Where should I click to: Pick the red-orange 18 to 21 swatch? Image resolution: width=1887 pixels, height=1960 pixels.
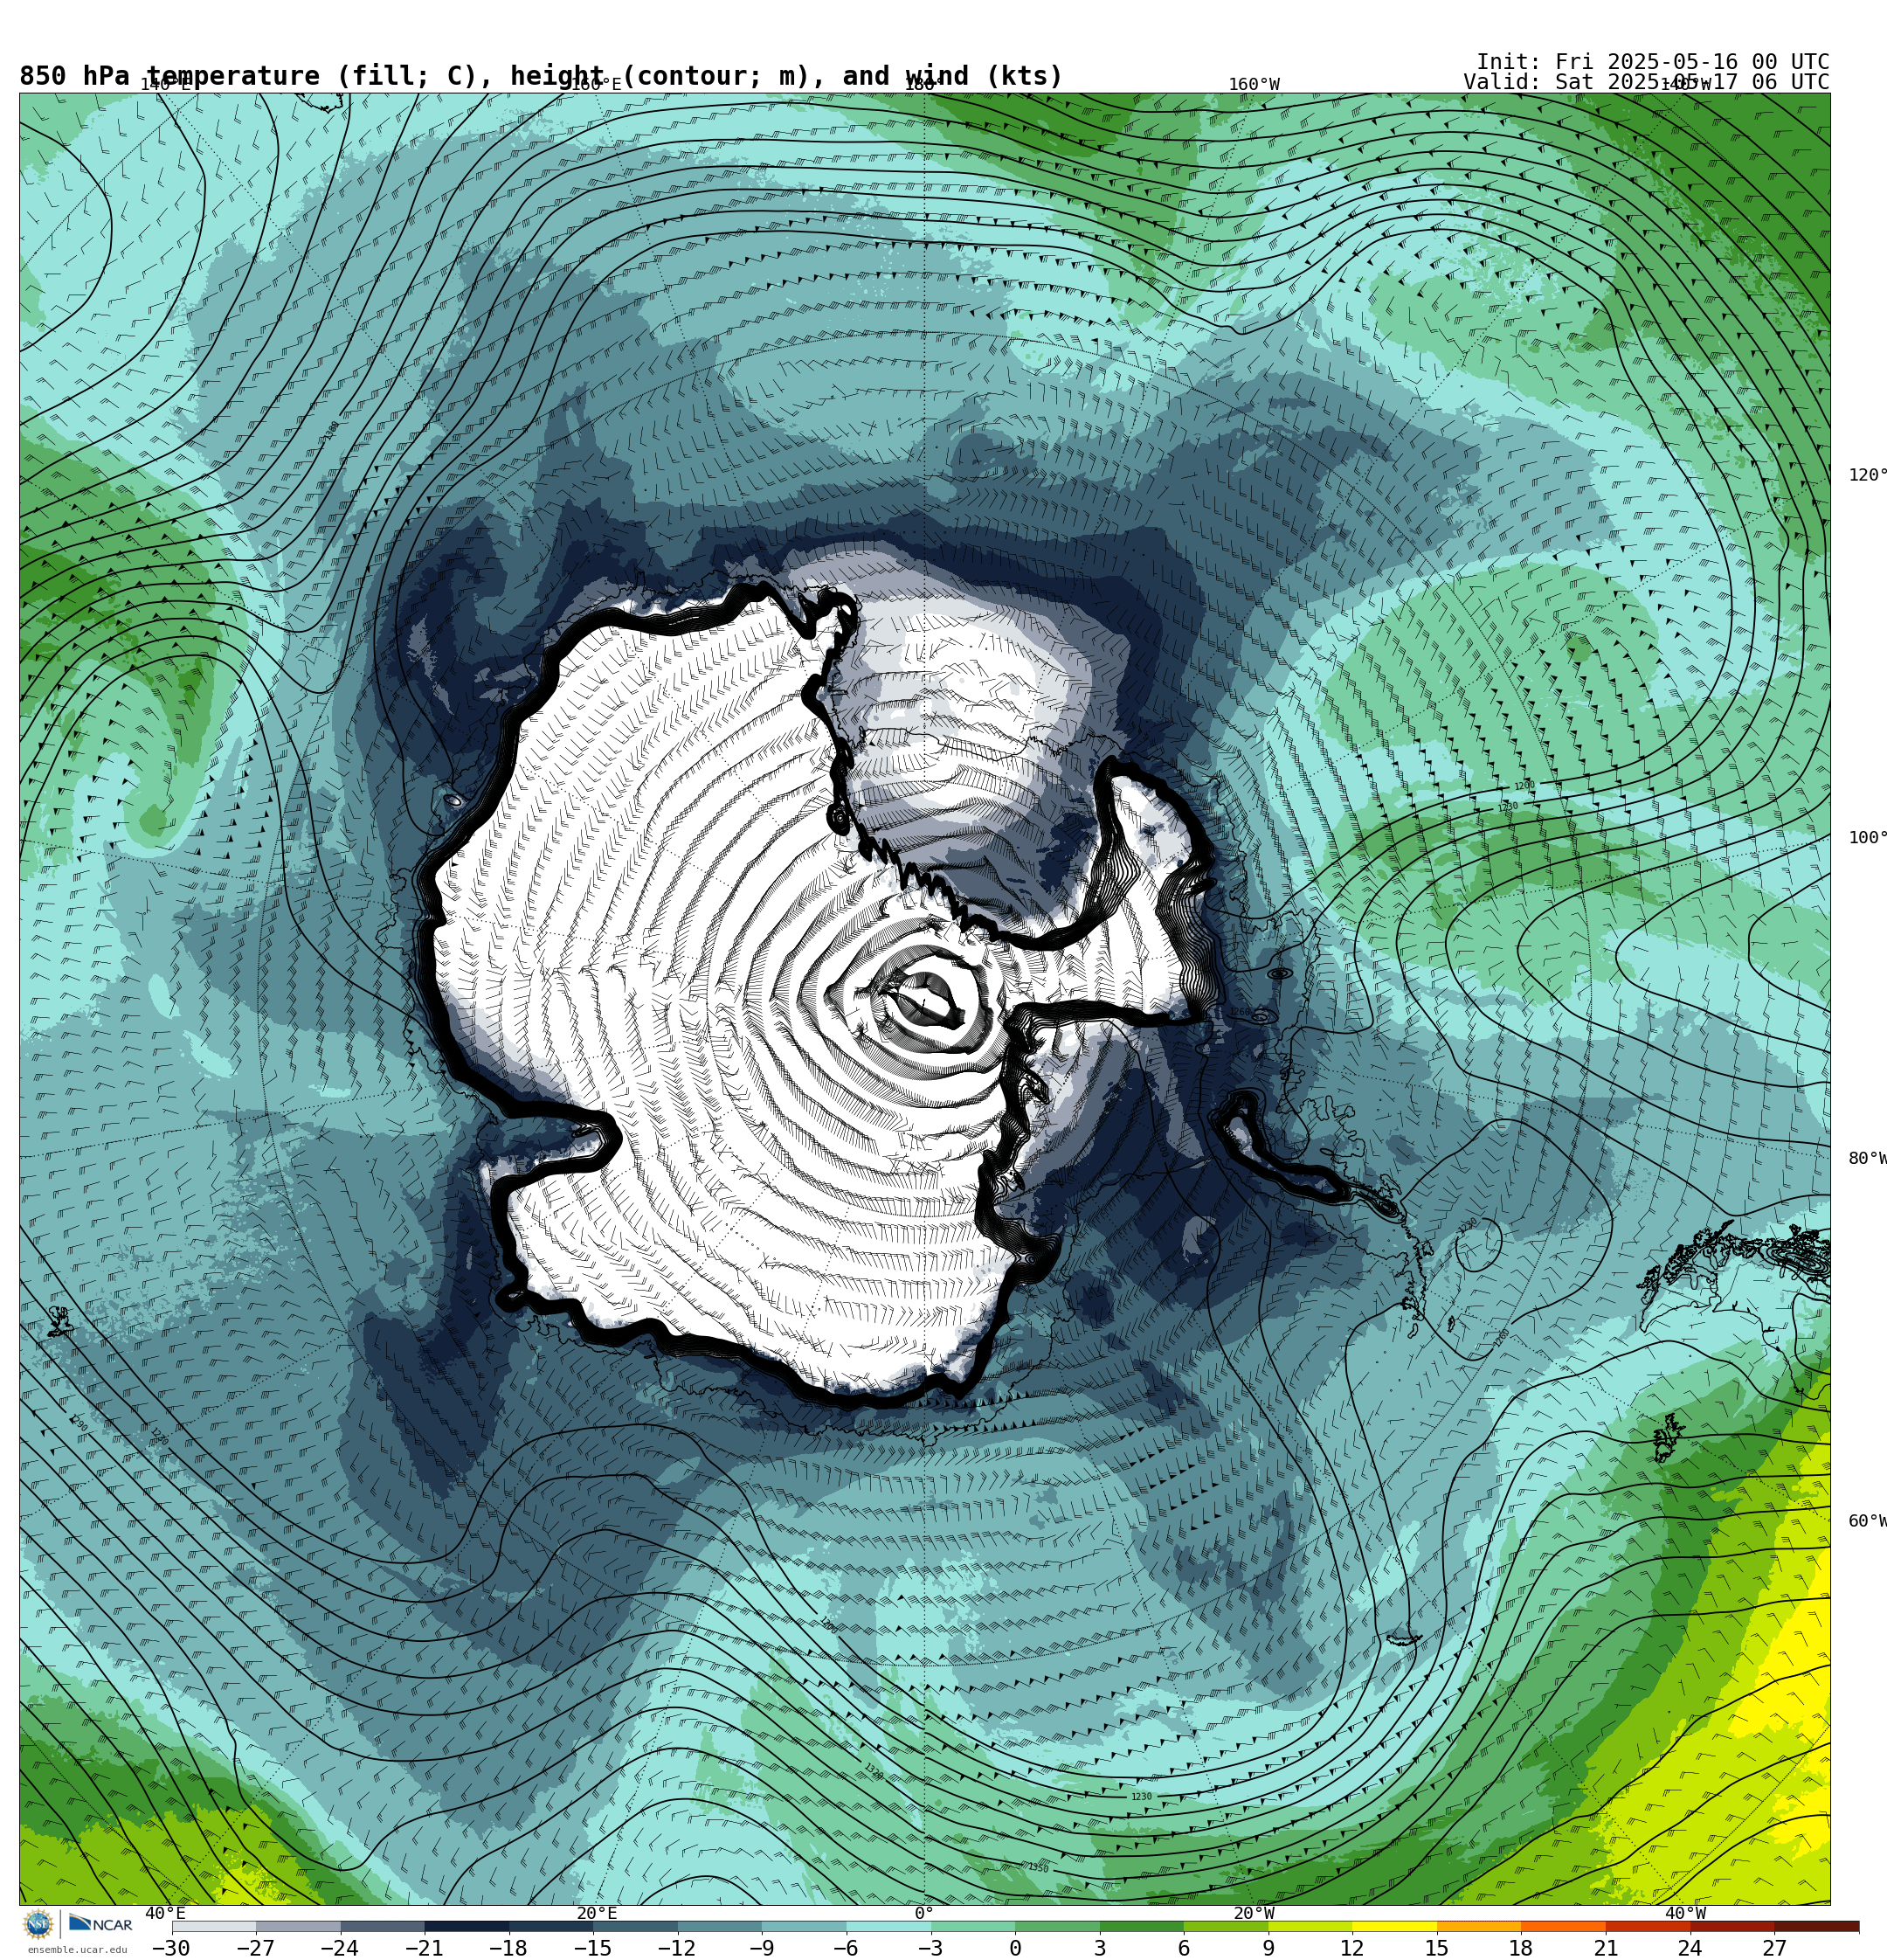pos(1563,1926)
